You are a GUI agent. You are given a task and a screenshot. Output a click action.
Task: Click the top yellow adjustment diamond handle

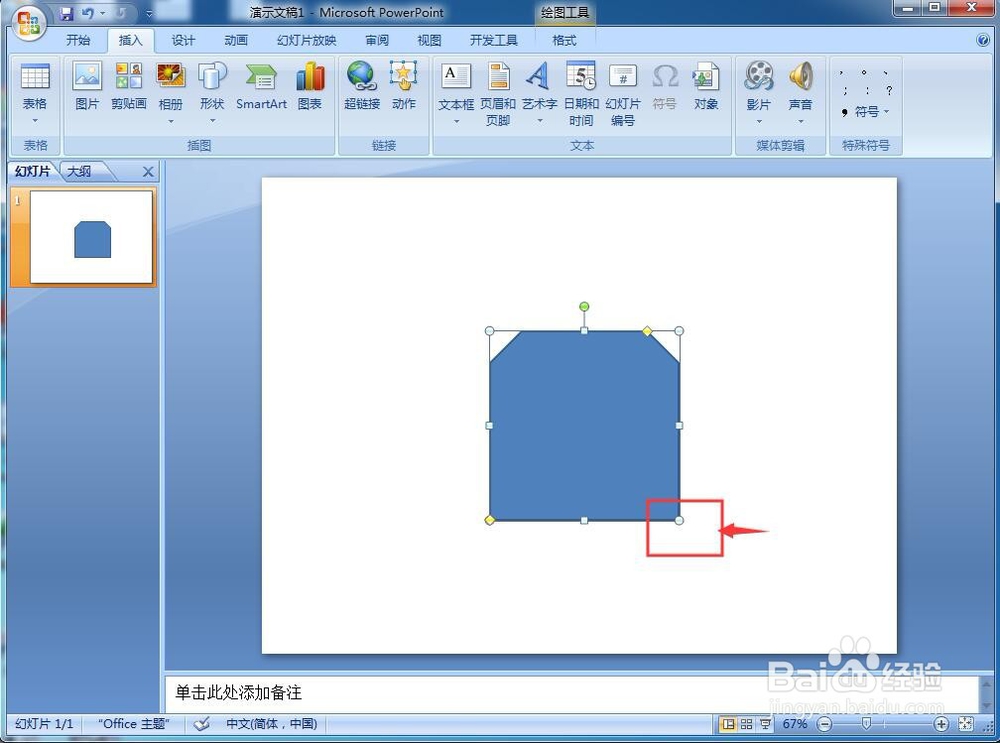tap(647, 331)
